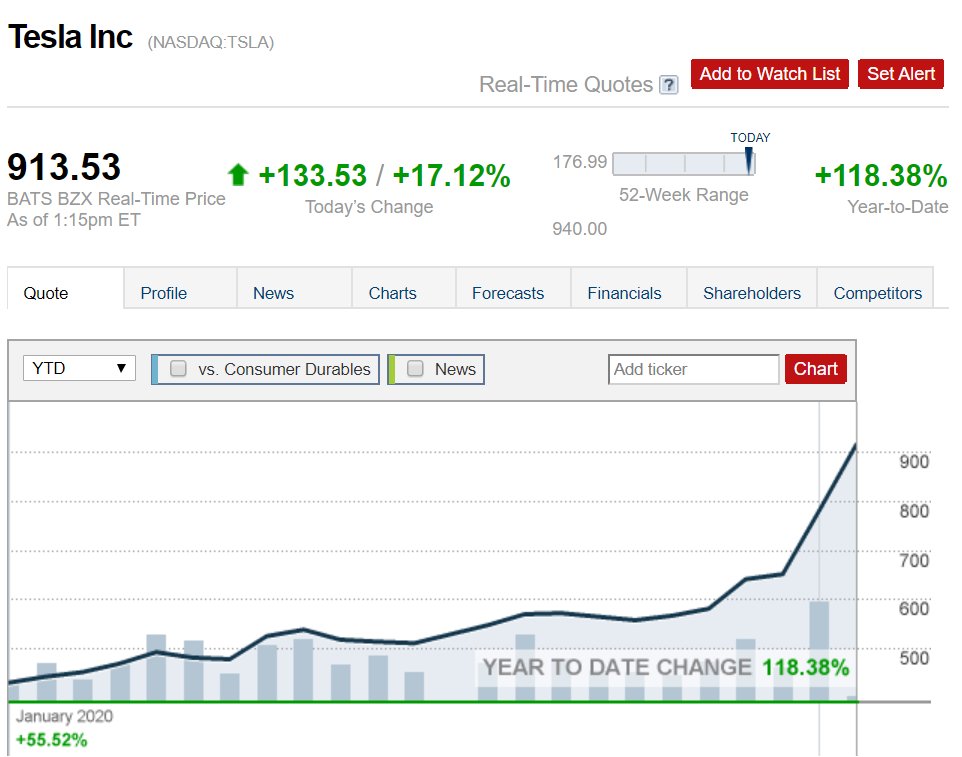Screen dimensions: 962x757
Task: Click the 900 price axis label
Action: (x=914, y=461)
